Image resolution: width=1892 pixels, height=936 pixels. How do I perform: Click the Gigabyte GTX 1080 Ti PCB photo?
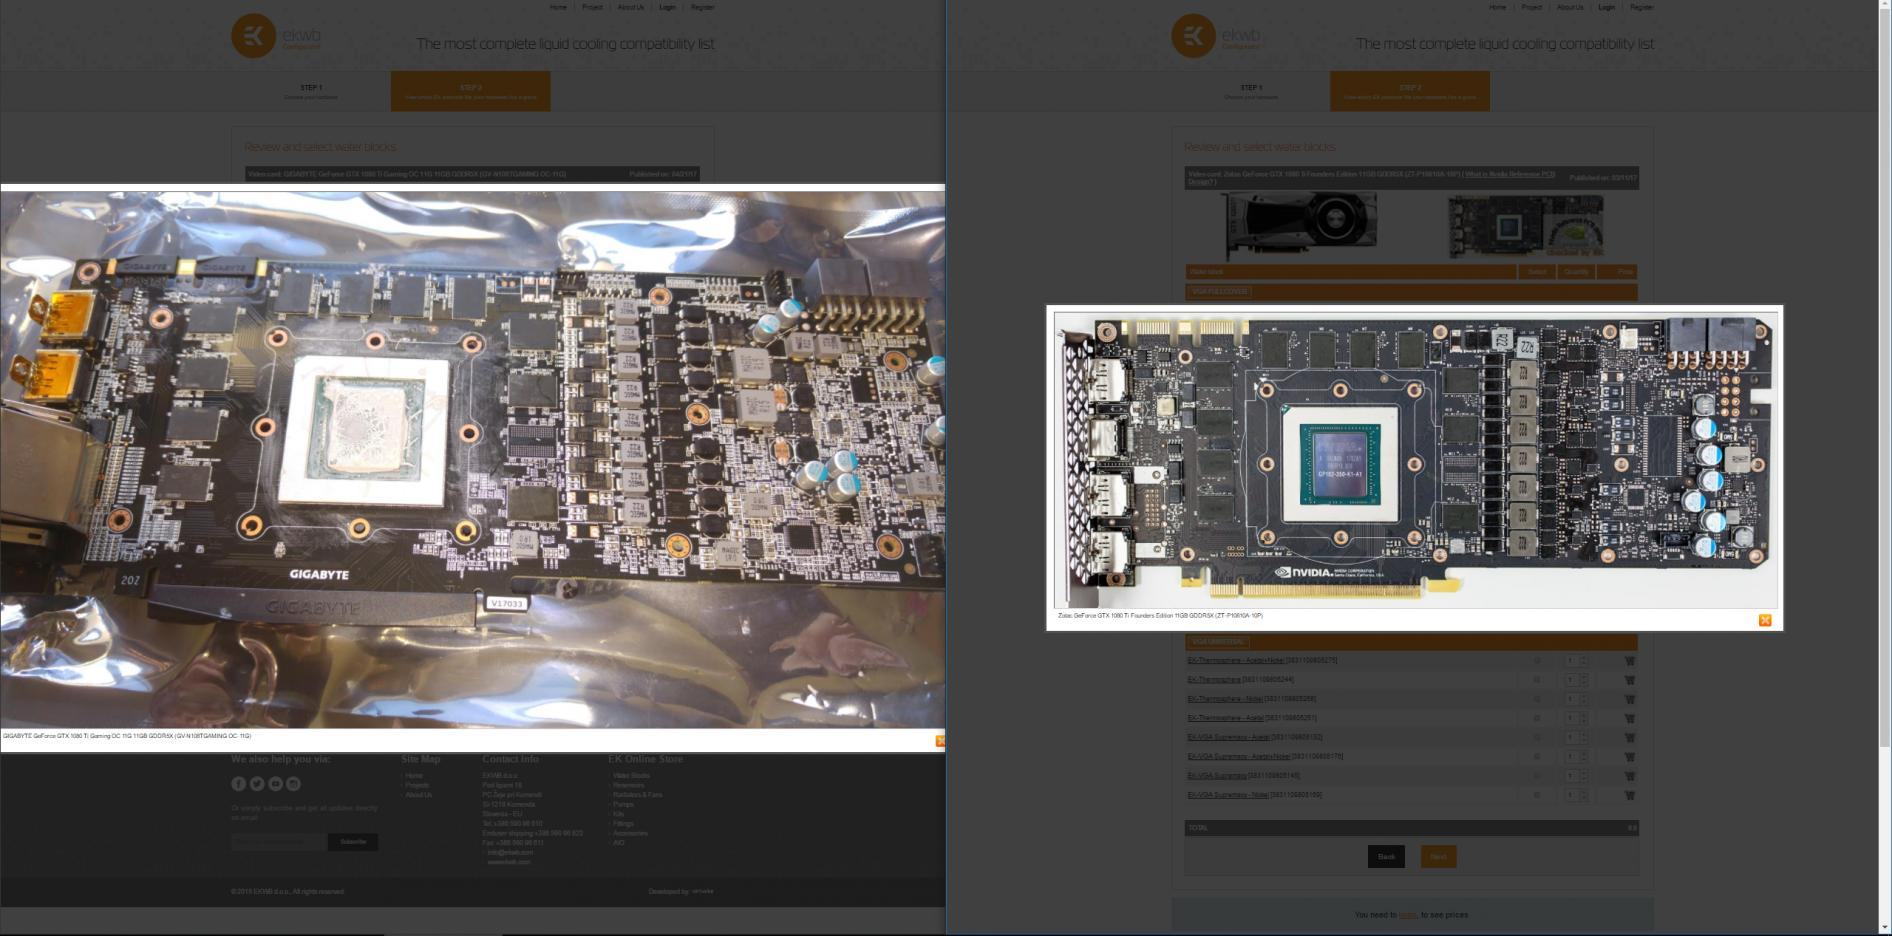[x=472, y=459]
